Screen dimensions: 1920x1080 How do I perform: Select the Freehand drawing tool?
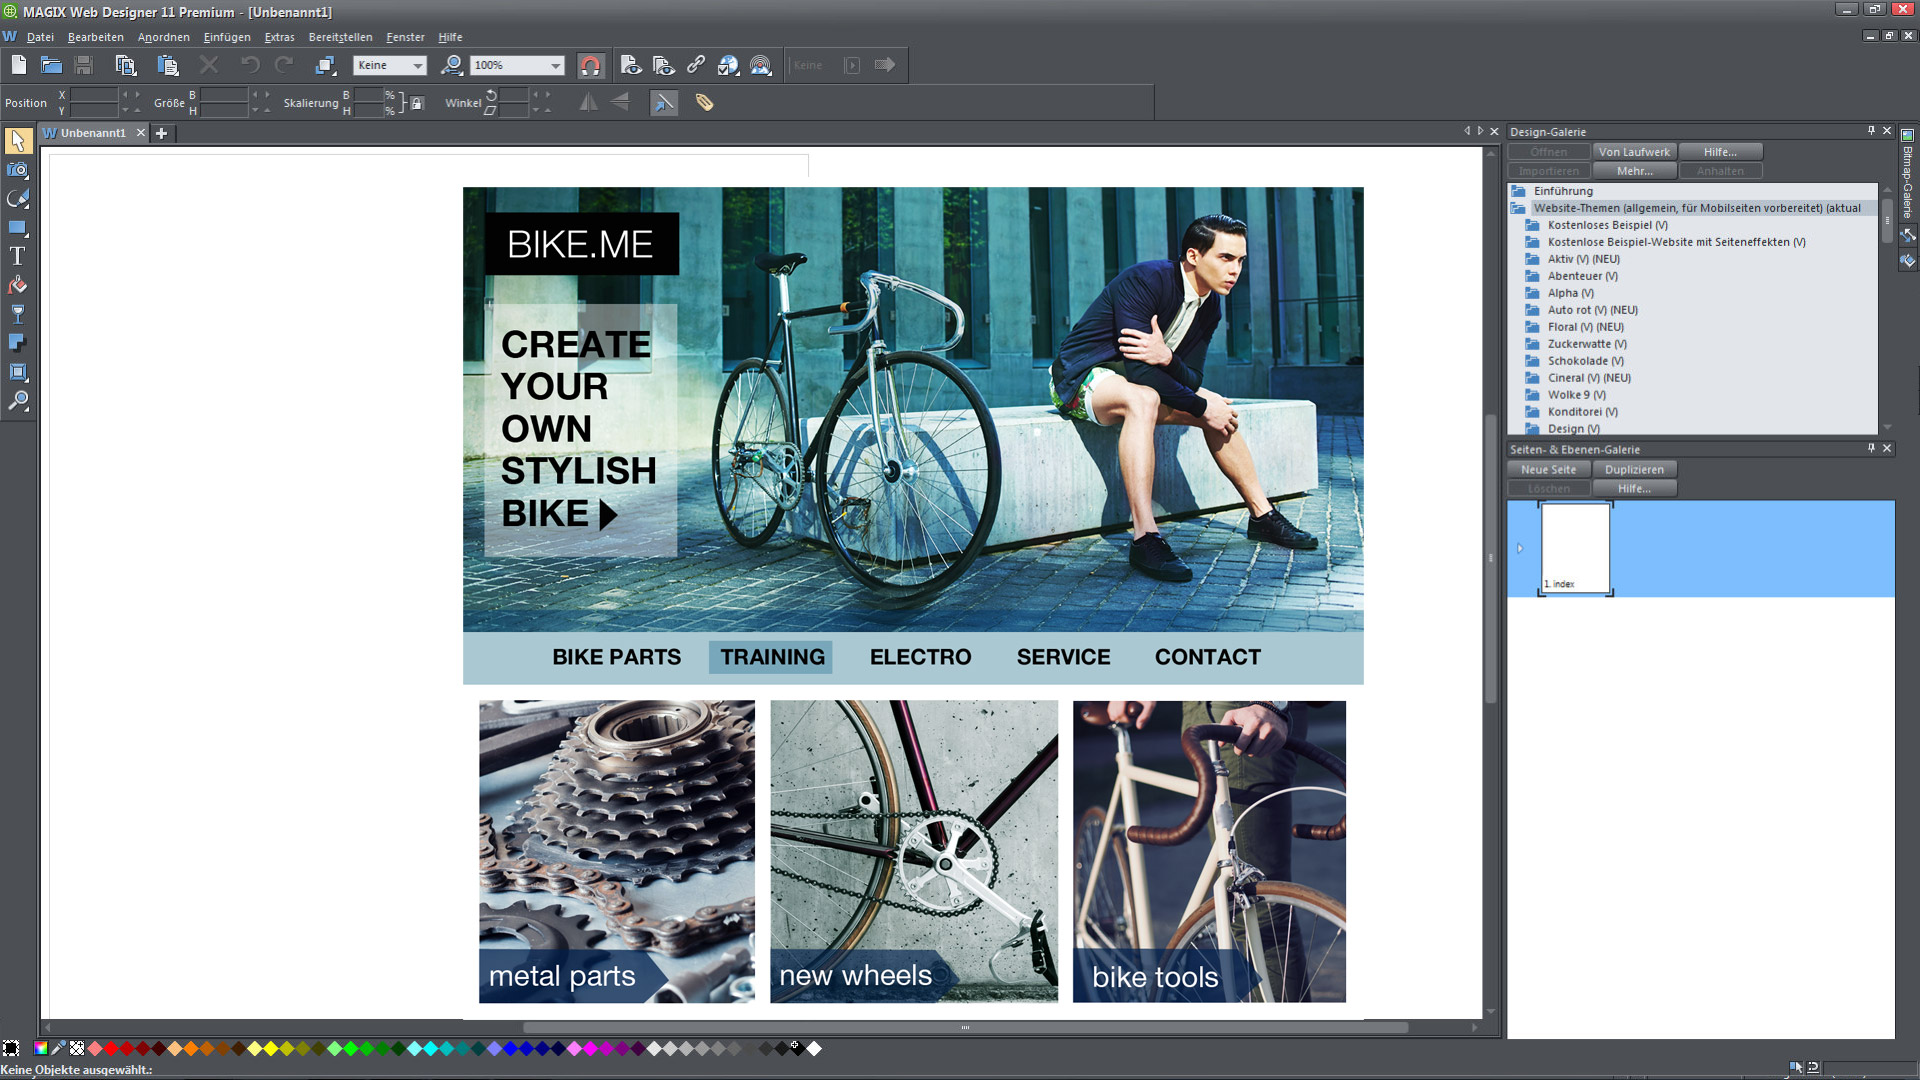pos(17,198)
